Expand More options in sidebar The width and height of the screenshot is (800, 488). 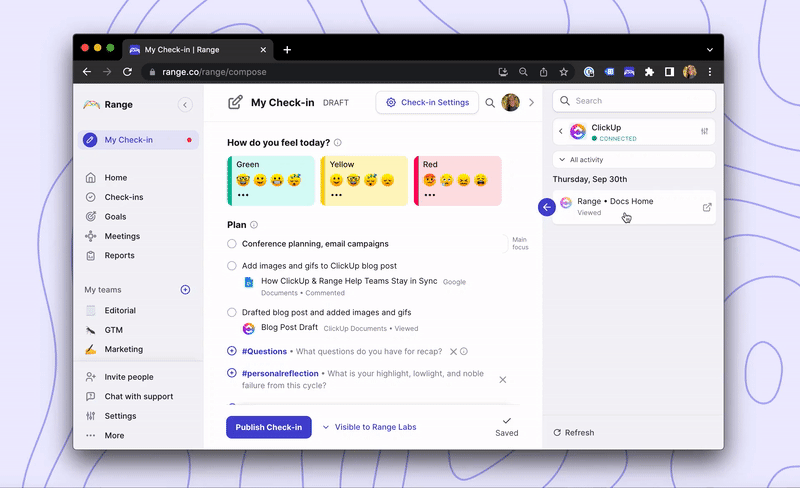click(114, 435)
